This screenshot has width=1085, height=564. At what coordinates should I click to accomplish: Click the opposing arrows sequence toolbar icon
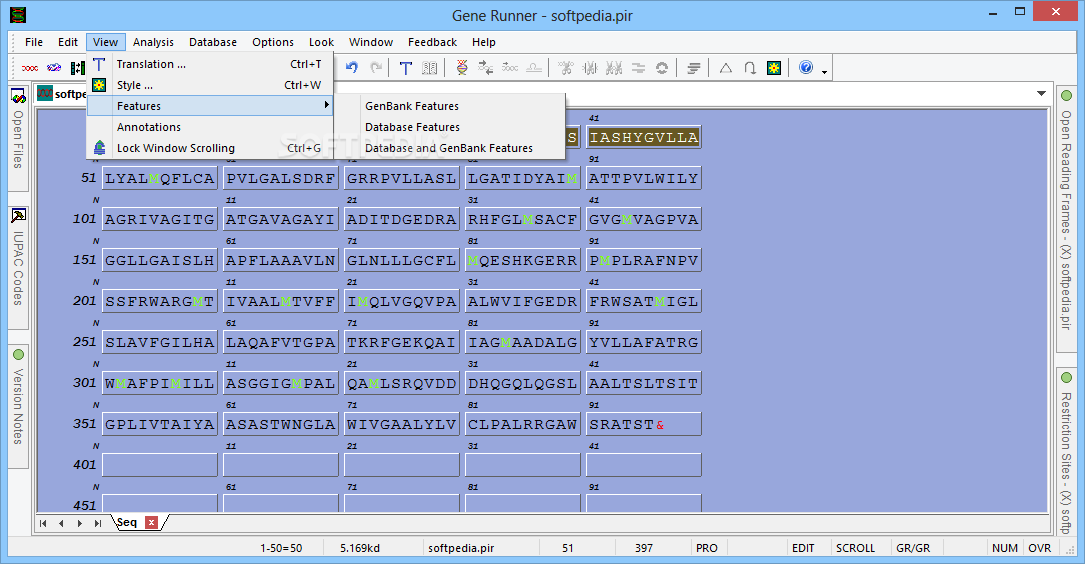[486, 67]
